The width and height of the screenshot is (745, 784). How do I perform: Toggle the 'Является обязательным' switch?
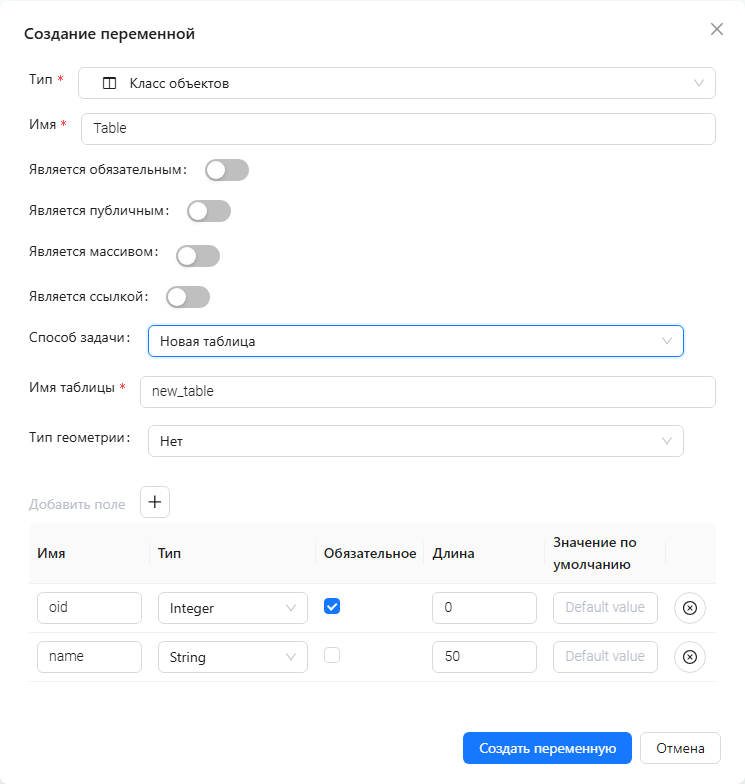(x=227, y=170)
